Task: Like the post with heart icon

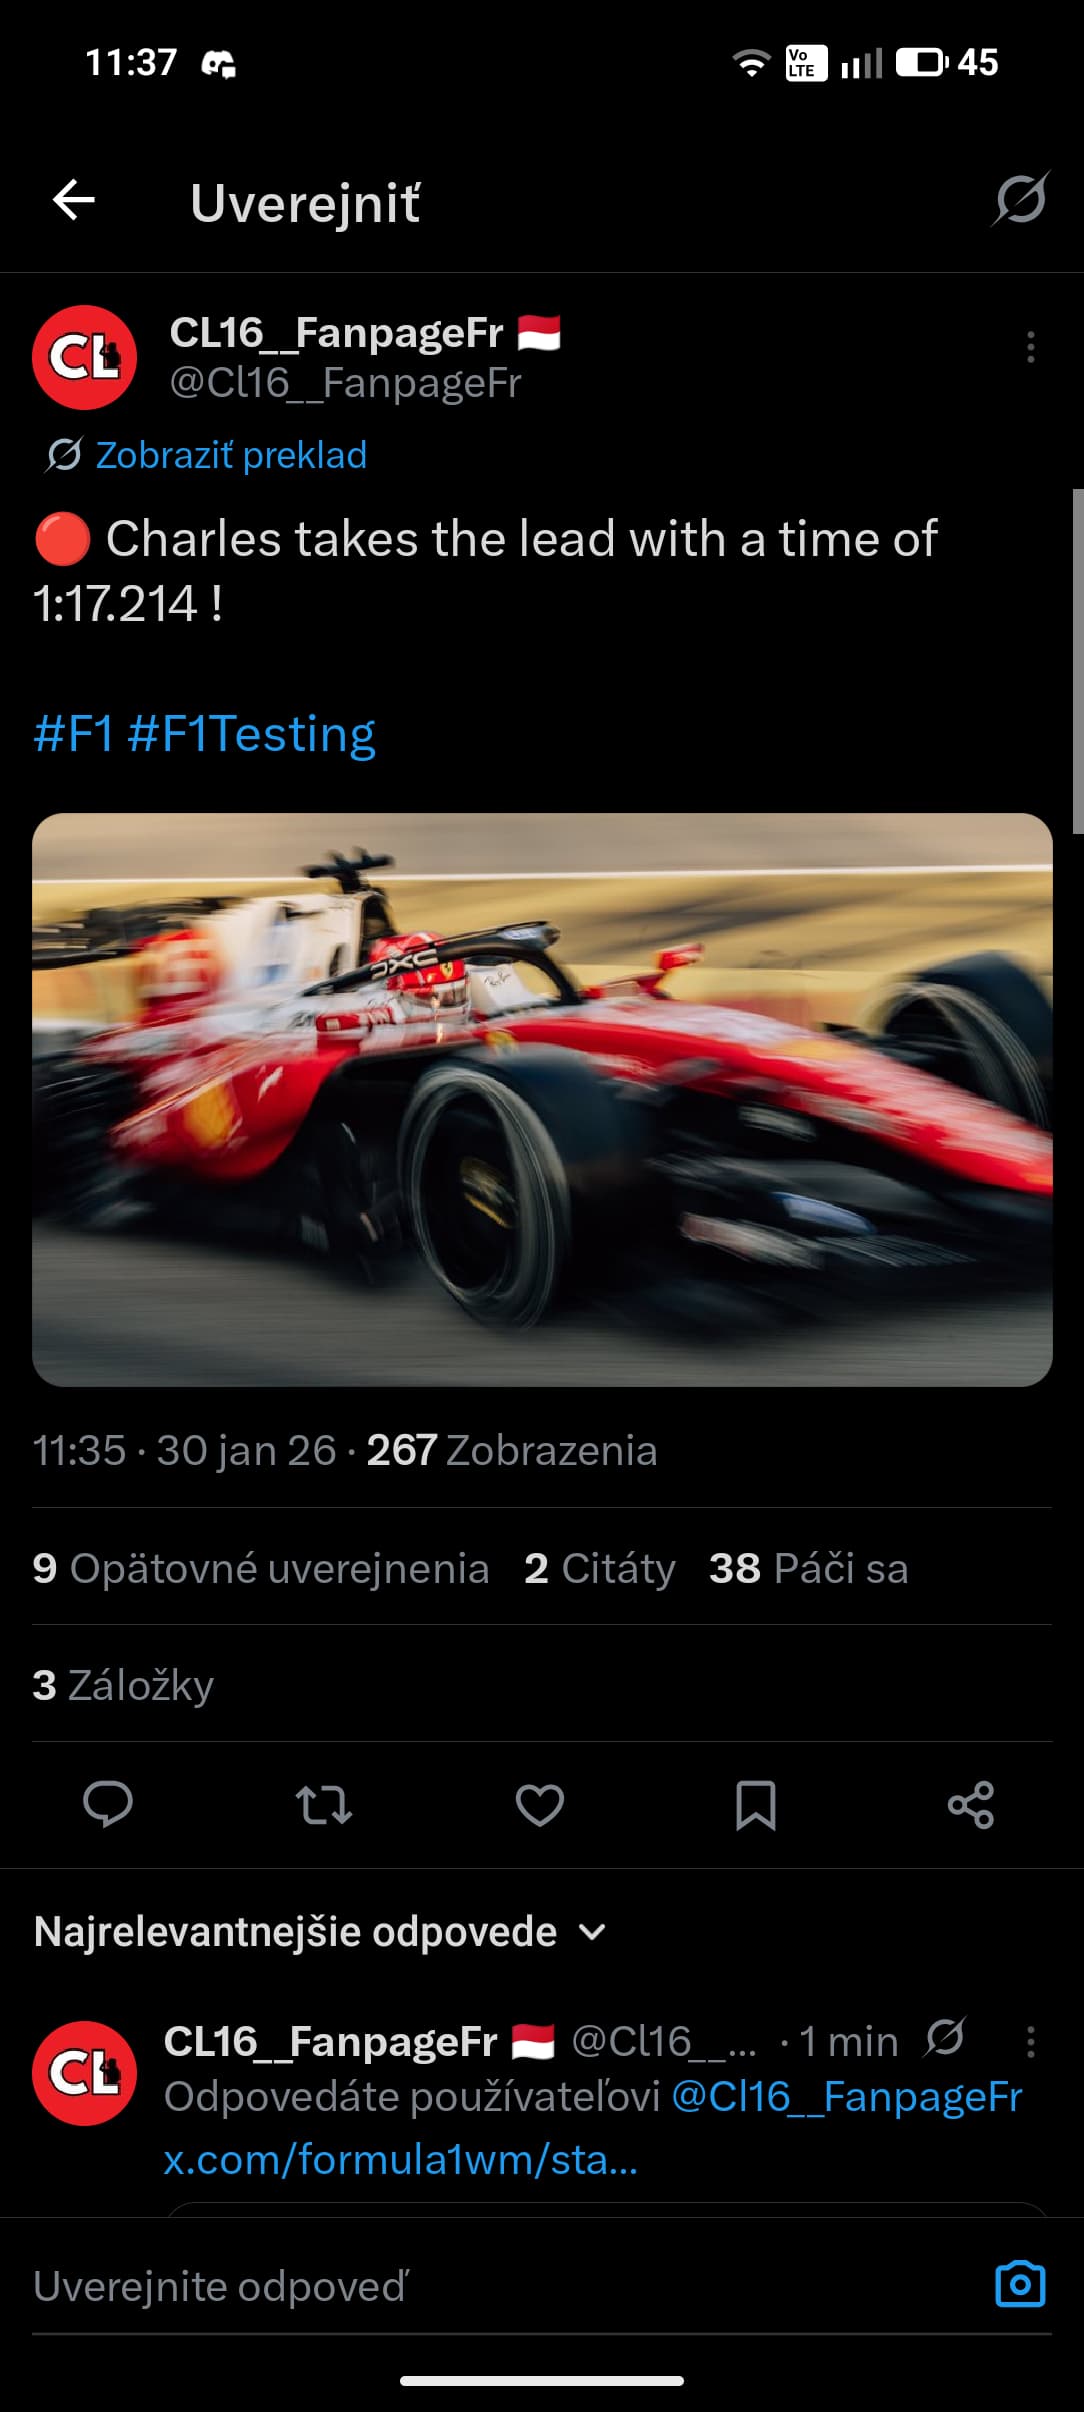Action: 539,1804
